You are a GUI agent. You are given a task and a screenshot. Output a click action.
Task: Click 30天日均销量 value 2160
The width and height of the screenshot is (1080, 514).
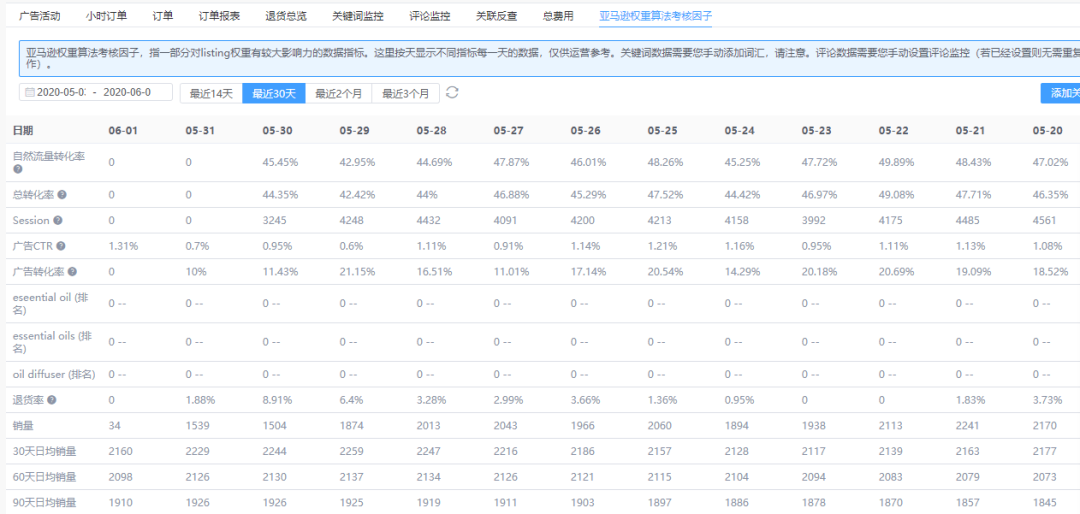[120, 451]
